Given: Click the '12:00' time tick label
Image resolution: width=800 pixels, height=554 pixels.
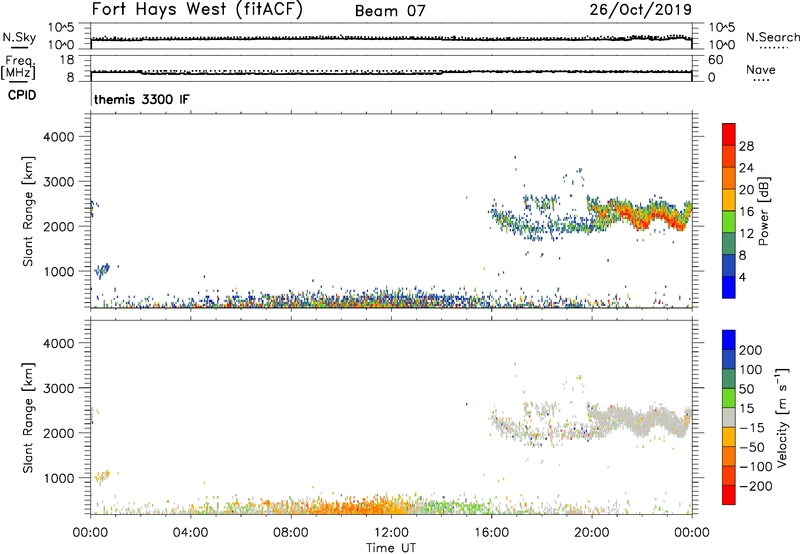Looking at the screenshot, I should [x=391, y=533].
